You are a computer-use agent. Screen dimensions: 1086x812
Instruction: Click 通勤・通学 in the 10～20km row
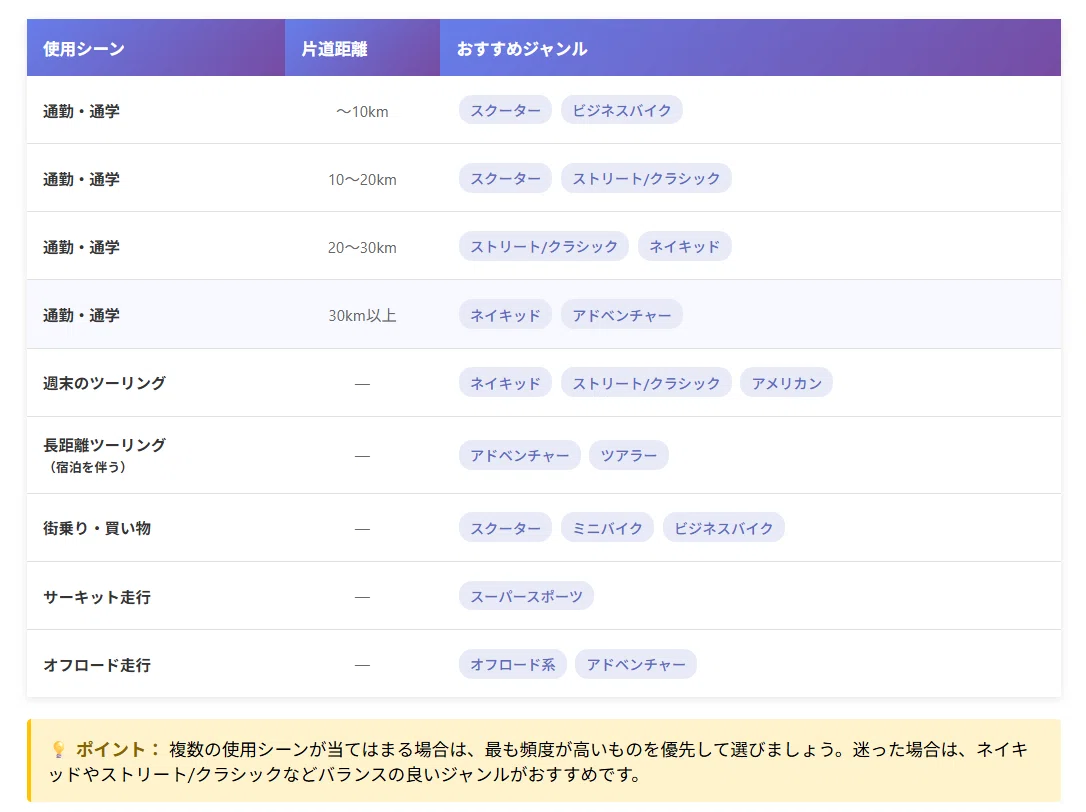[81, 179]
